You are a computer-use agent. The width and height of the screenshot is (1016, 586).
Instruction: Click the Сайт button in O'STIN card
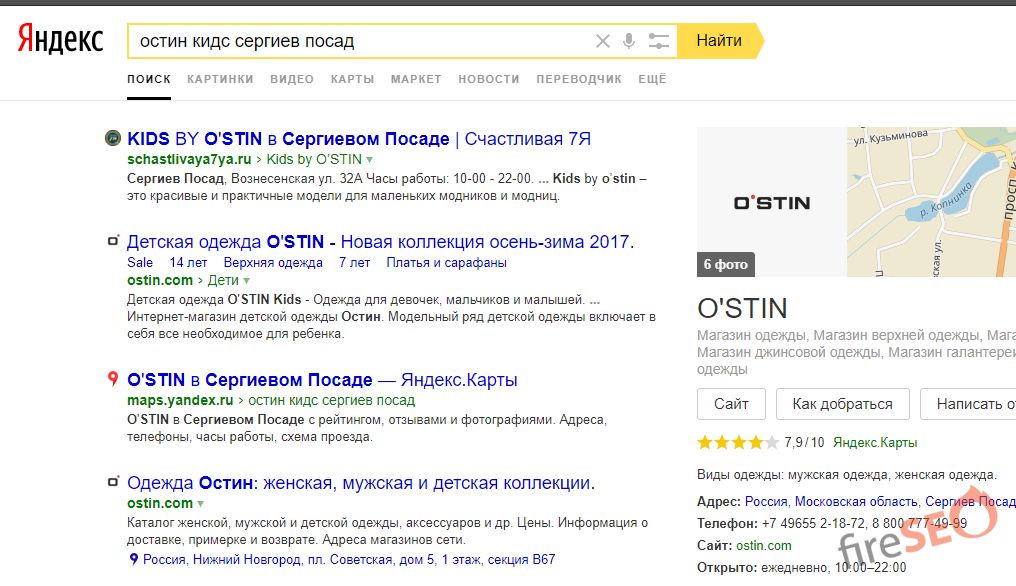tap(731, 404)
